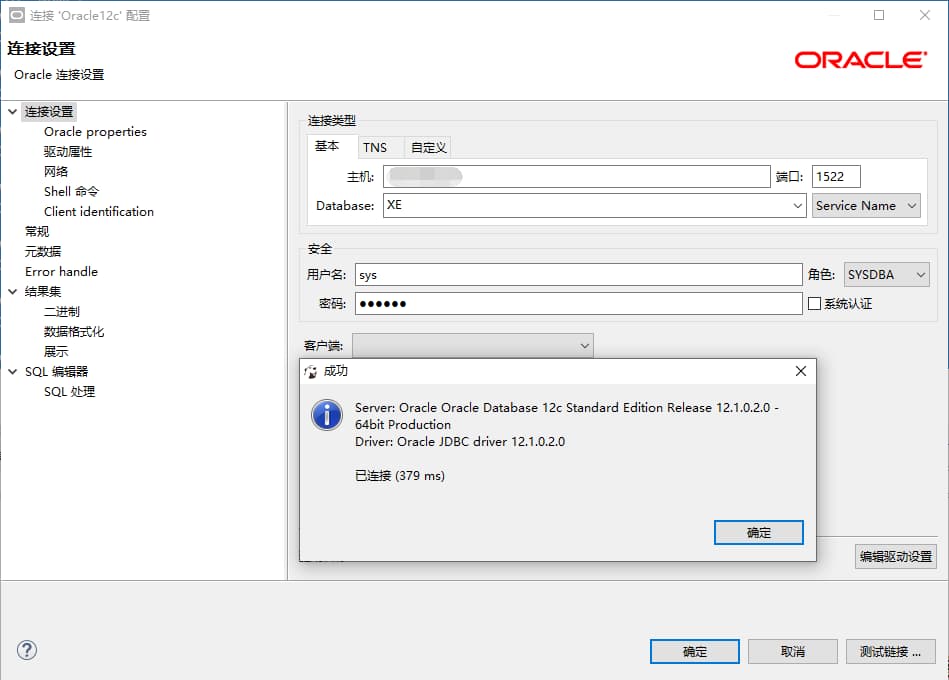Image resolution: width=949 pixels, height=680 pixels.
Task: Close the connection configuration window
Action: pos(924,15)
